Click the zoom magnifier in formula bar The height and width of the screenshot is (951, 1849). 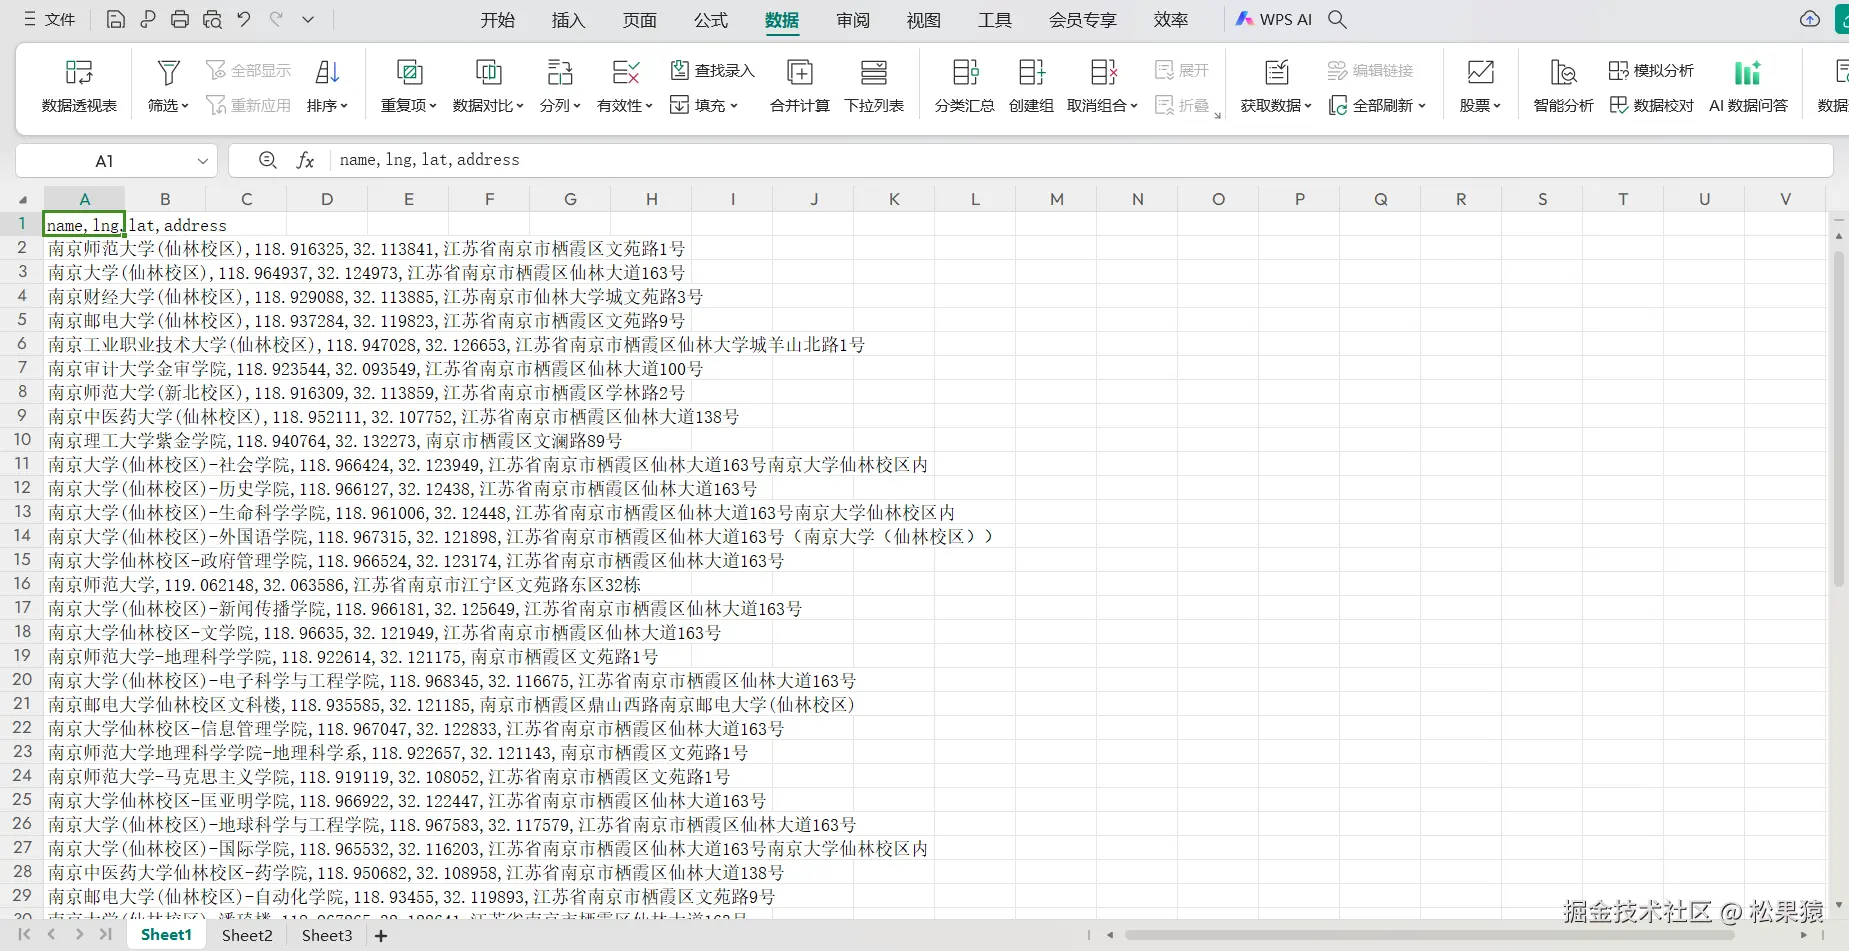267,160
